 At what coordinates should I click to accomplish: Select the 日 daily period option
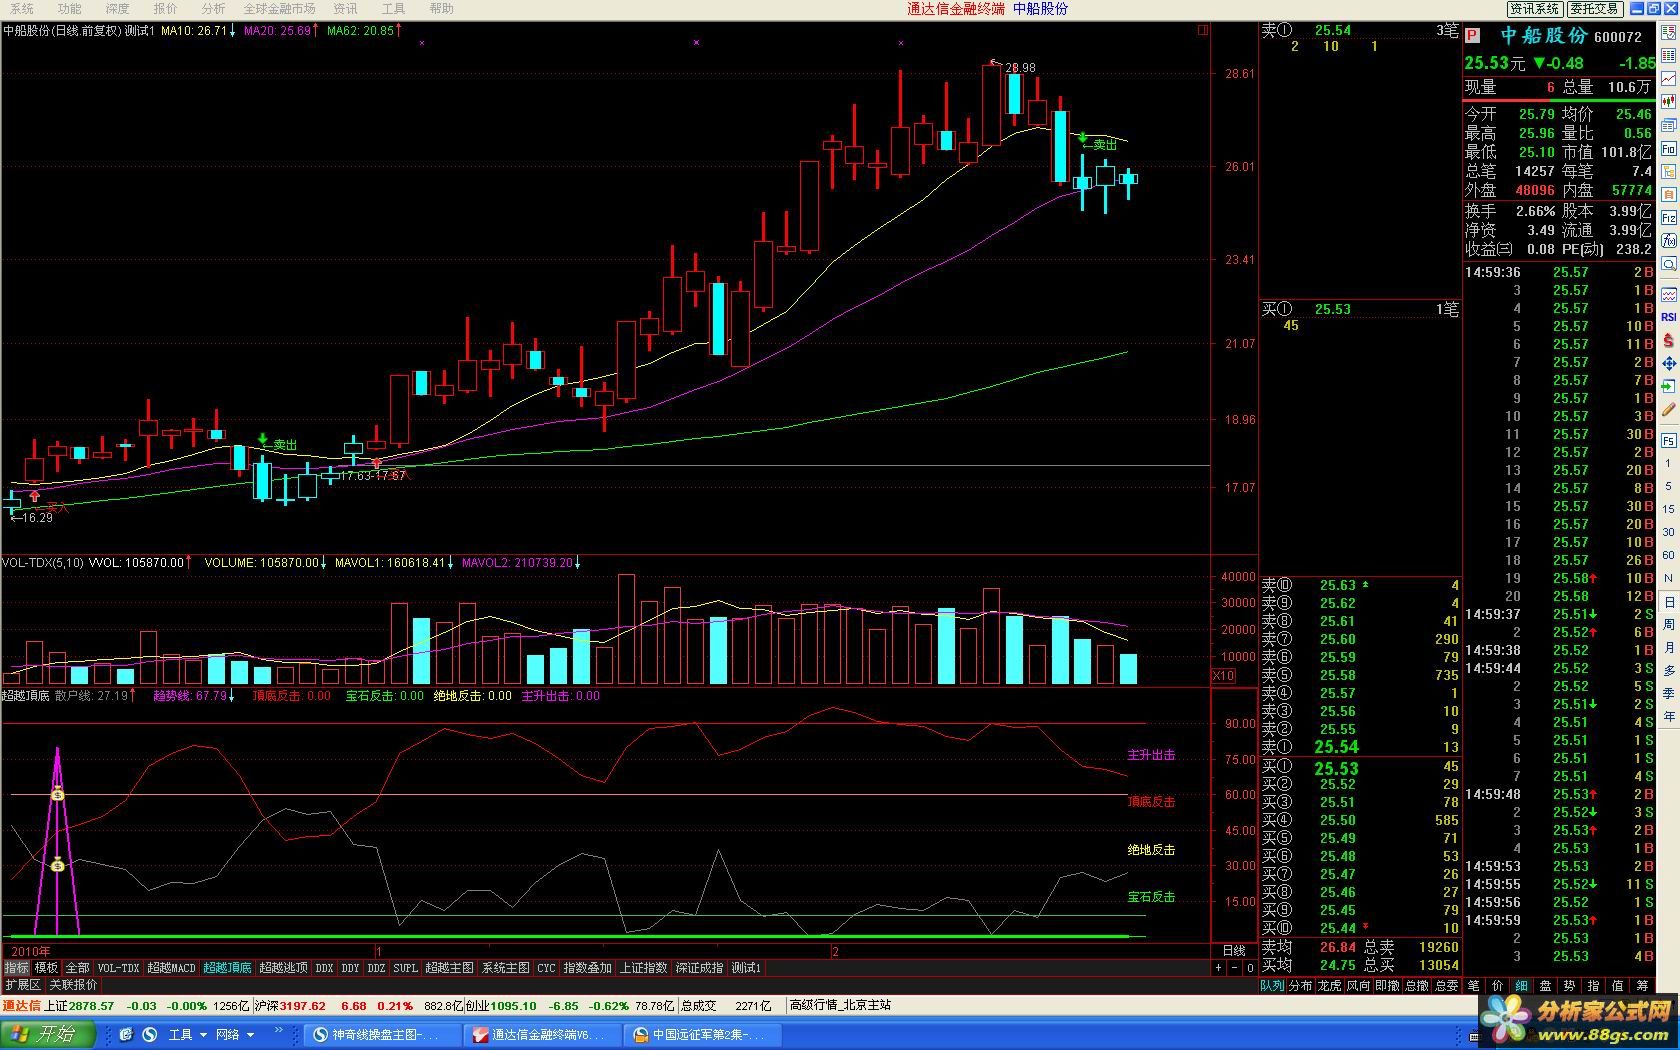[x=1669, y=602]
